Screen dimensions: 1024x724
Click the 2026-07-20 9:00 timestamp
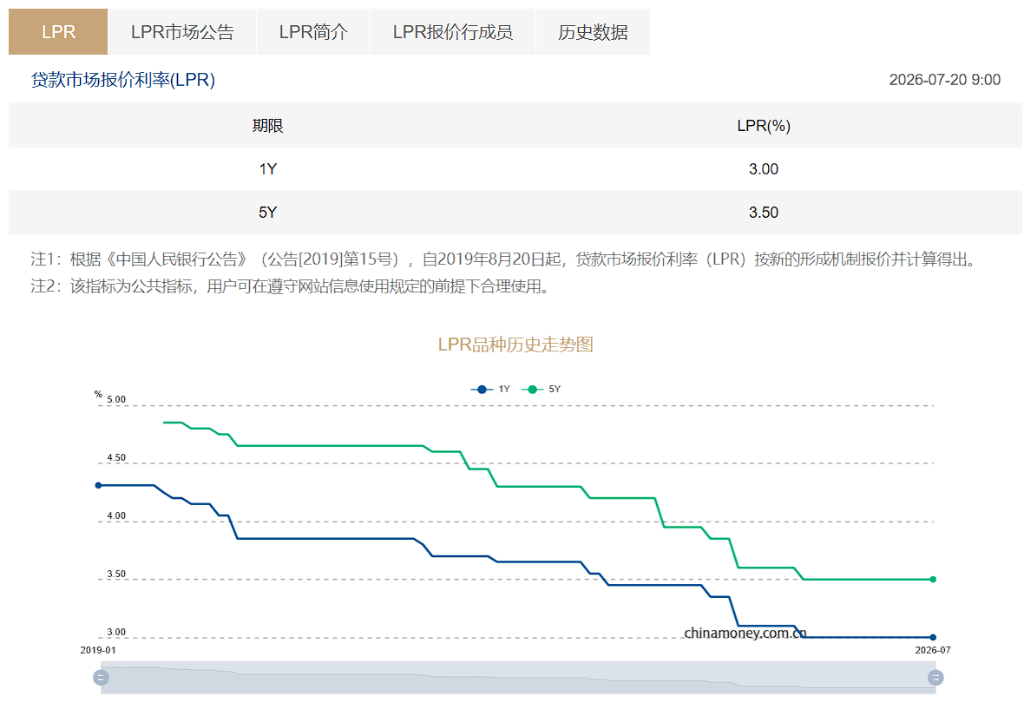[944, 80]
